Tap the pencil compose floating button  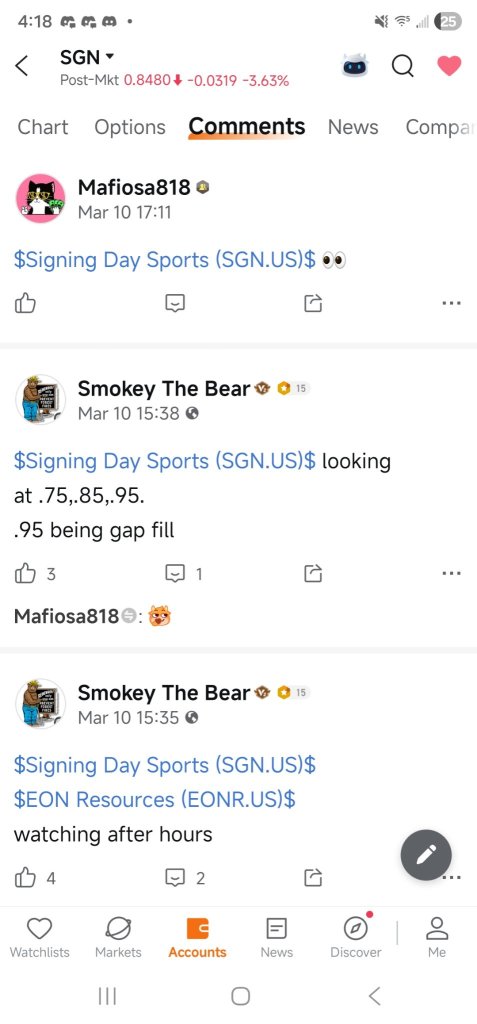426,853
